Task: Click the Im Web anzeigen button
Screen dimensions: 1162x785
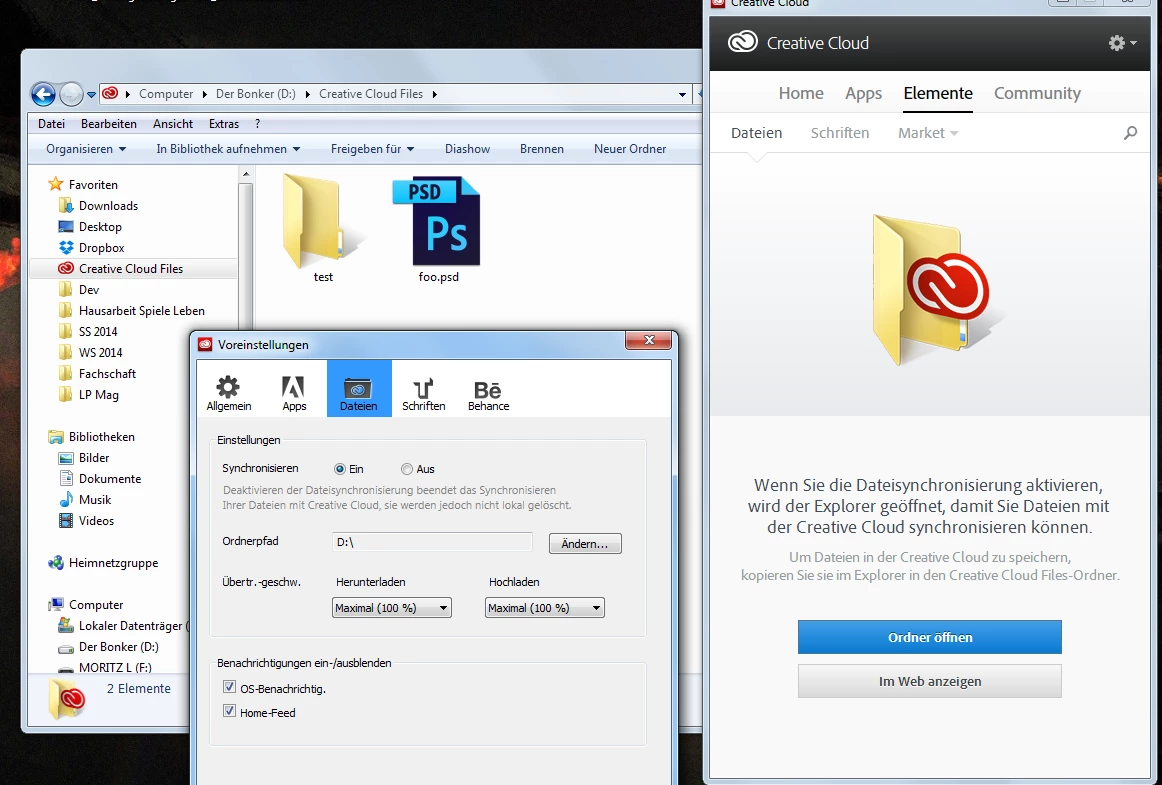Action: point(929,680)
